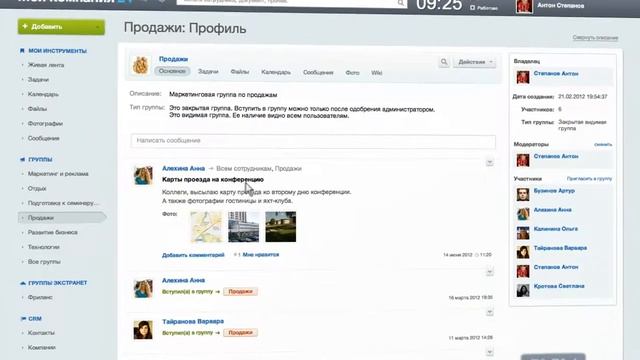Open Тайранова Варвара profile from feed
This screenshot has height=360, width=640.
(x=193, y=322)
